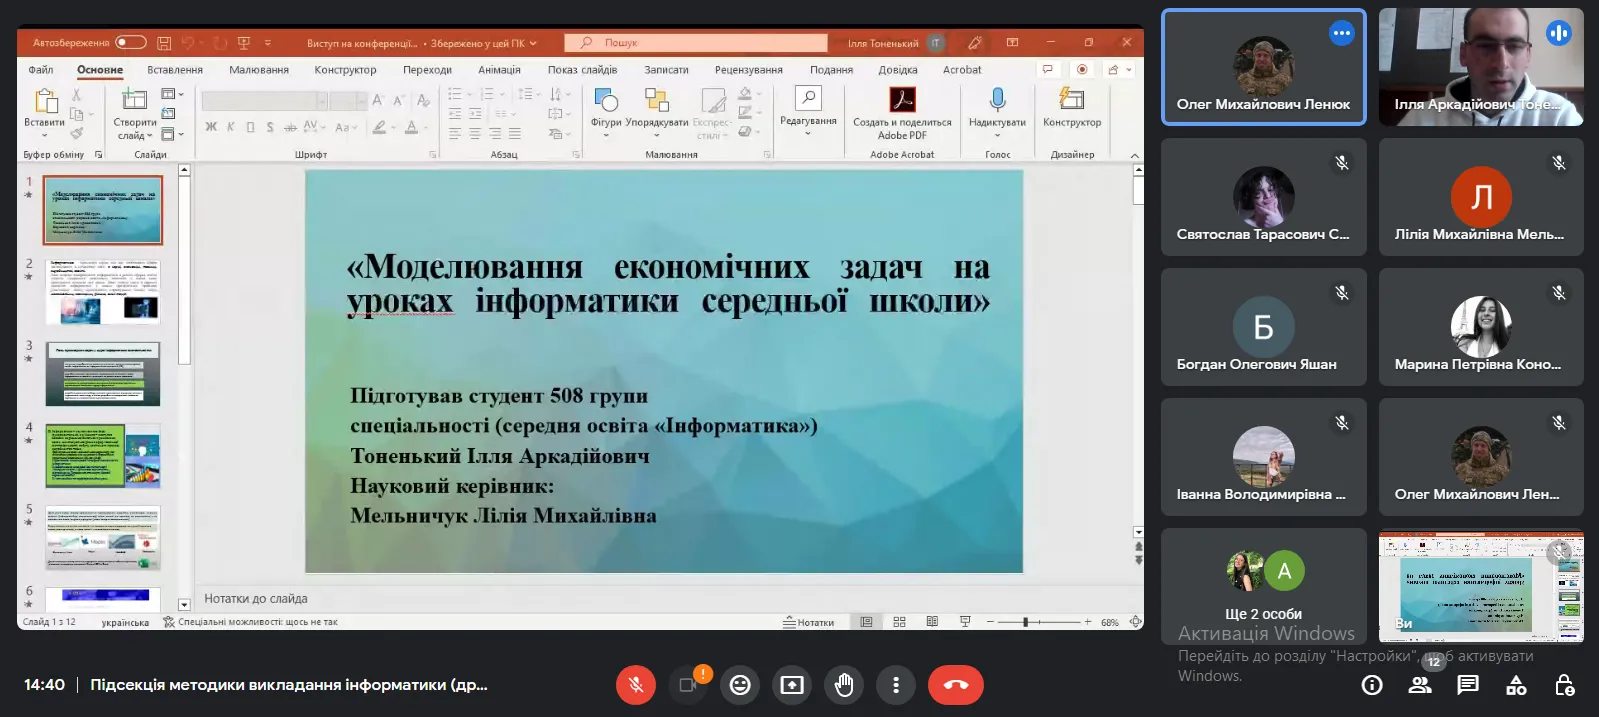Open the Редагування editing menu

(808, 108)
